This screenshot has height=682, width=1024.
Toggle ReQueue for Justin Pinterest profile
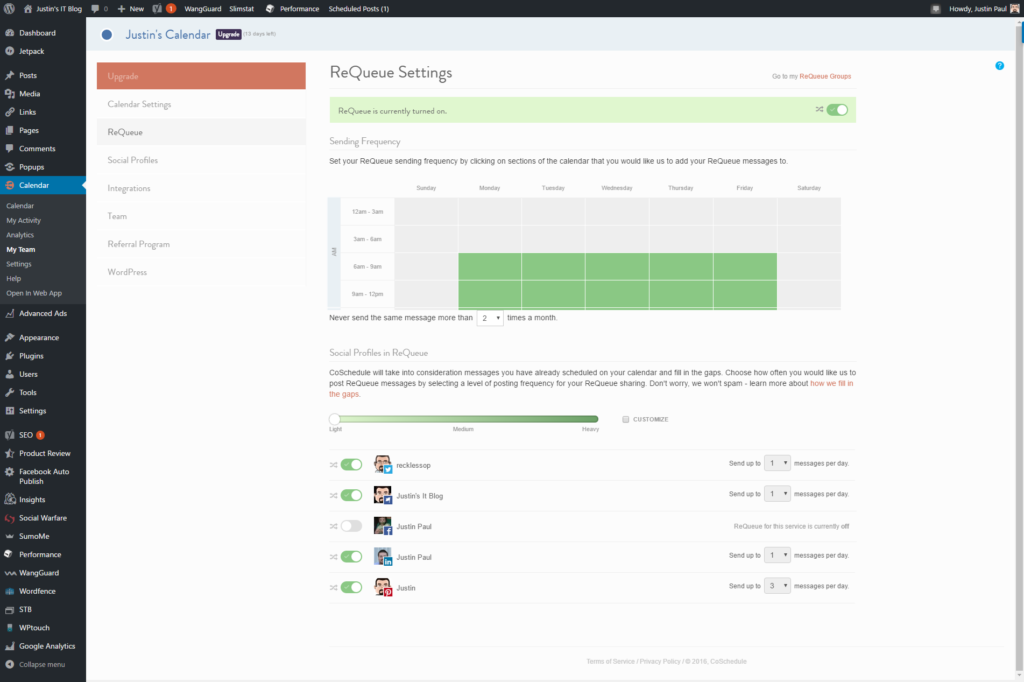351,587
